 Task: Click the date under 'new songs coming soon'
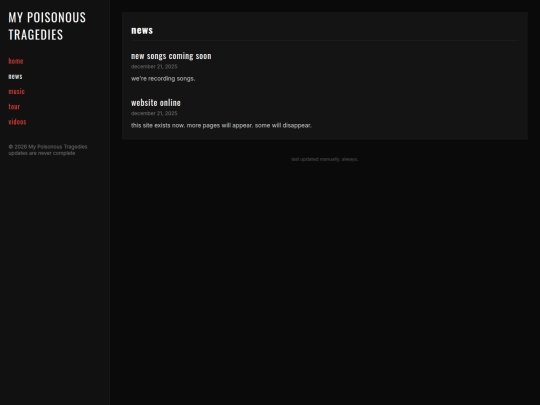pyautogui.click(x=154, y=66)
